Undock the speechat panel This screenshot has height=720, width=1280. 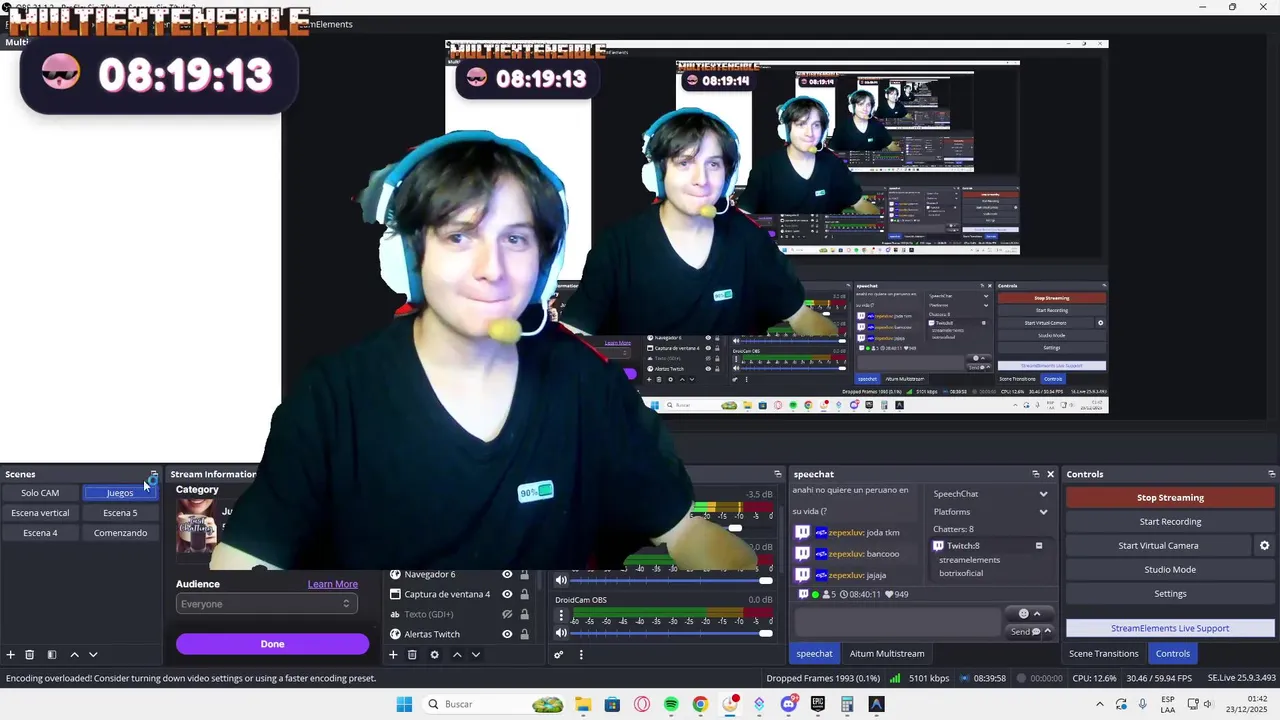coord(1036,474)
